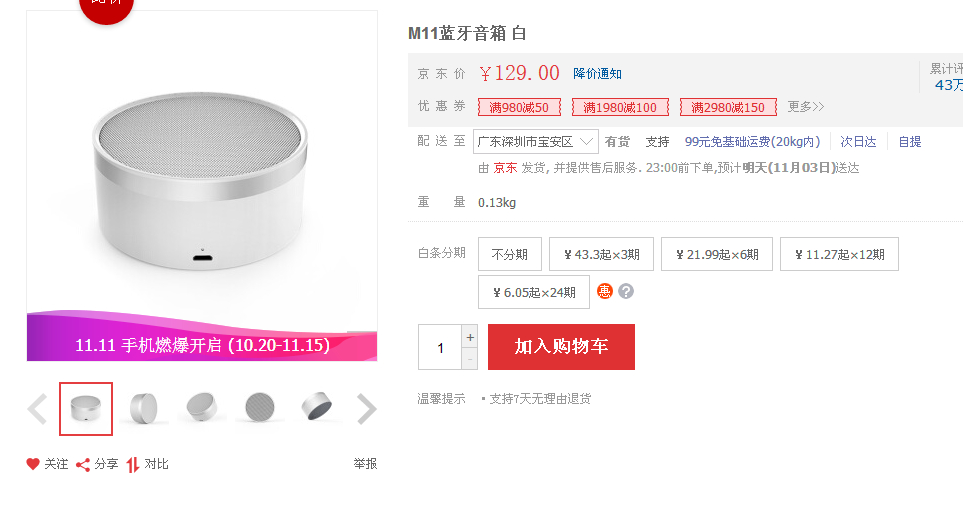Screen dimensions: 963x527
Task: Choose ¥43.3起×3期 installment plan
Action: [x=601, y=254]
